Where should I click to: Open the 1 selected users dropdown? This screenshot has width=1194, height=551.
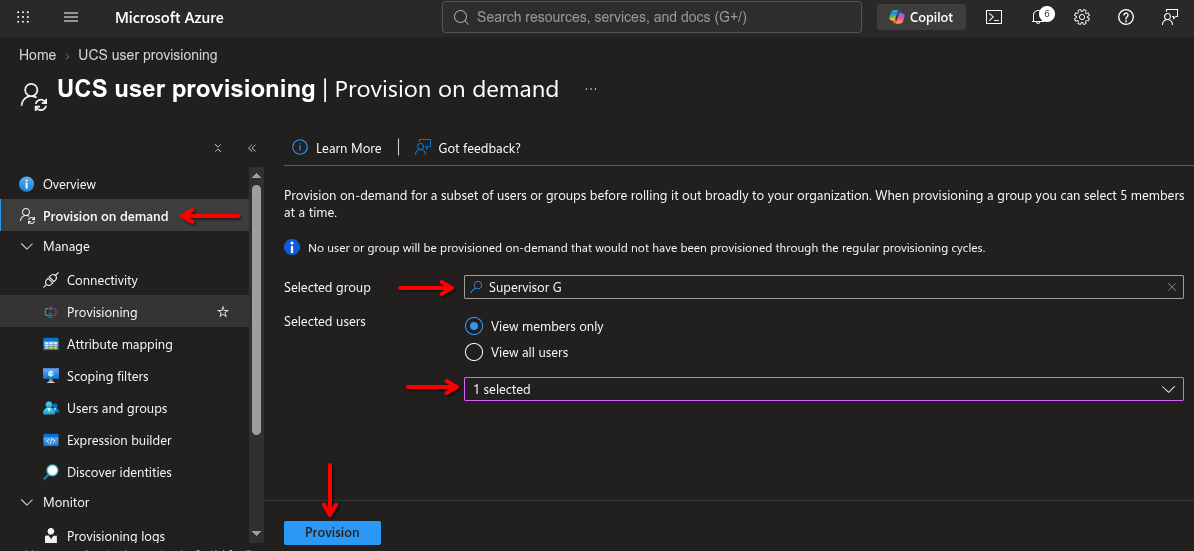point(824,389)
